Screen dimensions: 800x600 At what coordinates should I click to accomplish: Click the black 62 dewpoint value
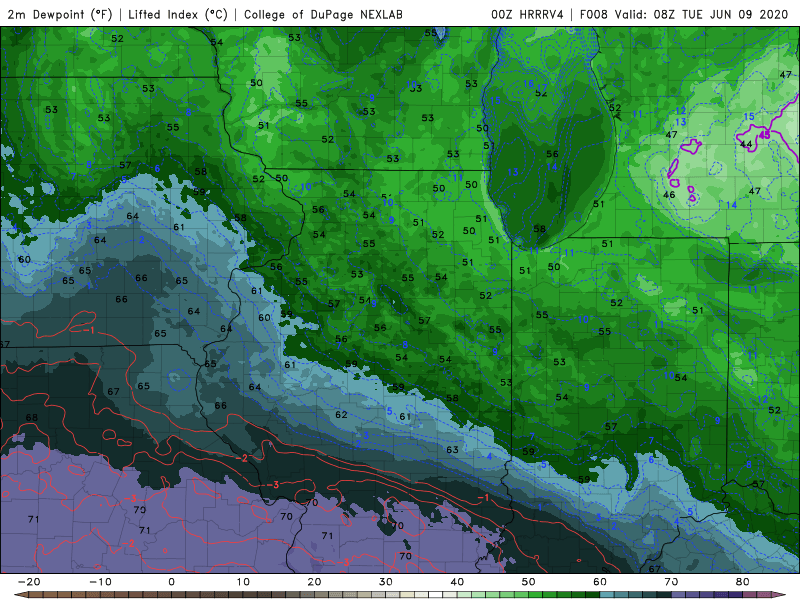pos(341,414)
